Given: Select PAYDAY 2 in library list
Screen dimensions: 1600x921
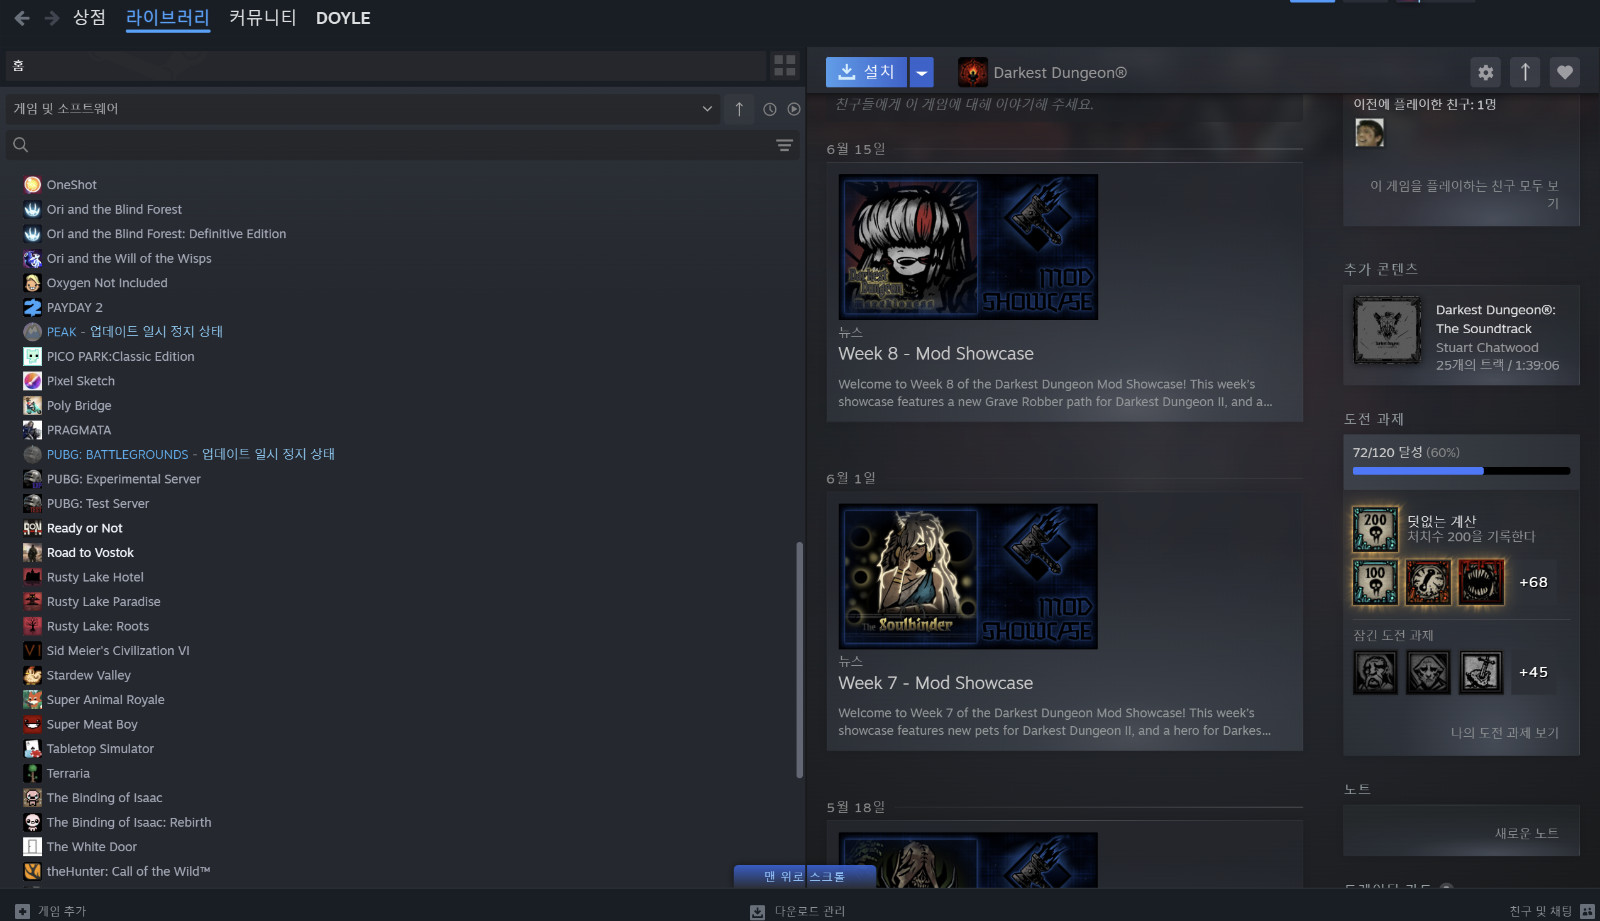Looking at the screenshot, I should 75,308.
